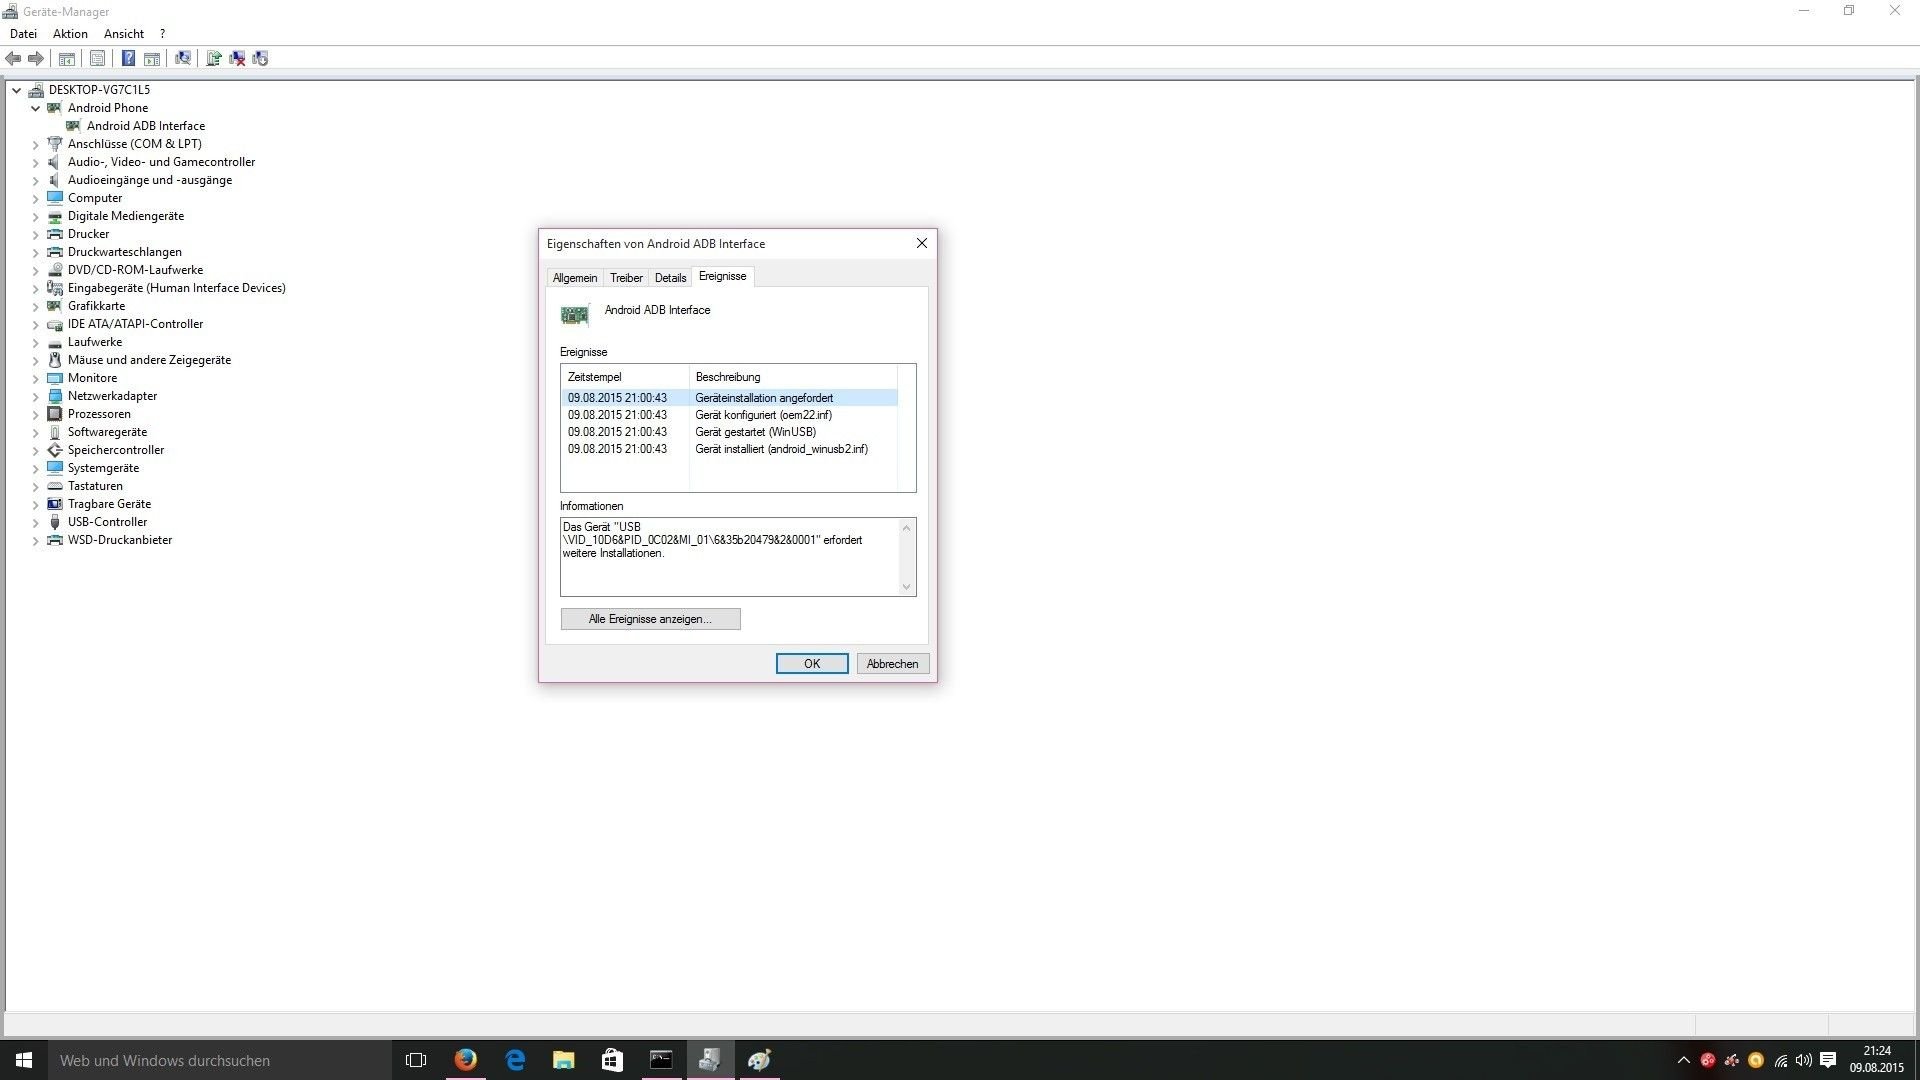Viewport: 1920px width, 1080px height.
Task: Select the Gerät installiert (android_winusb2.inf) event
Action: coord(730,449)
